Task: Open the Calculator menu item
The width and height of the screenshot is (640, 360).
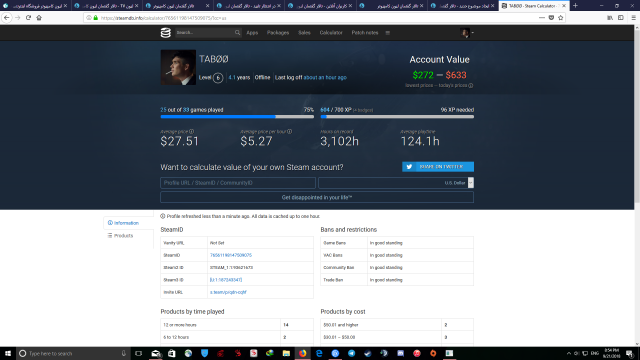Action: click(331, 33)
